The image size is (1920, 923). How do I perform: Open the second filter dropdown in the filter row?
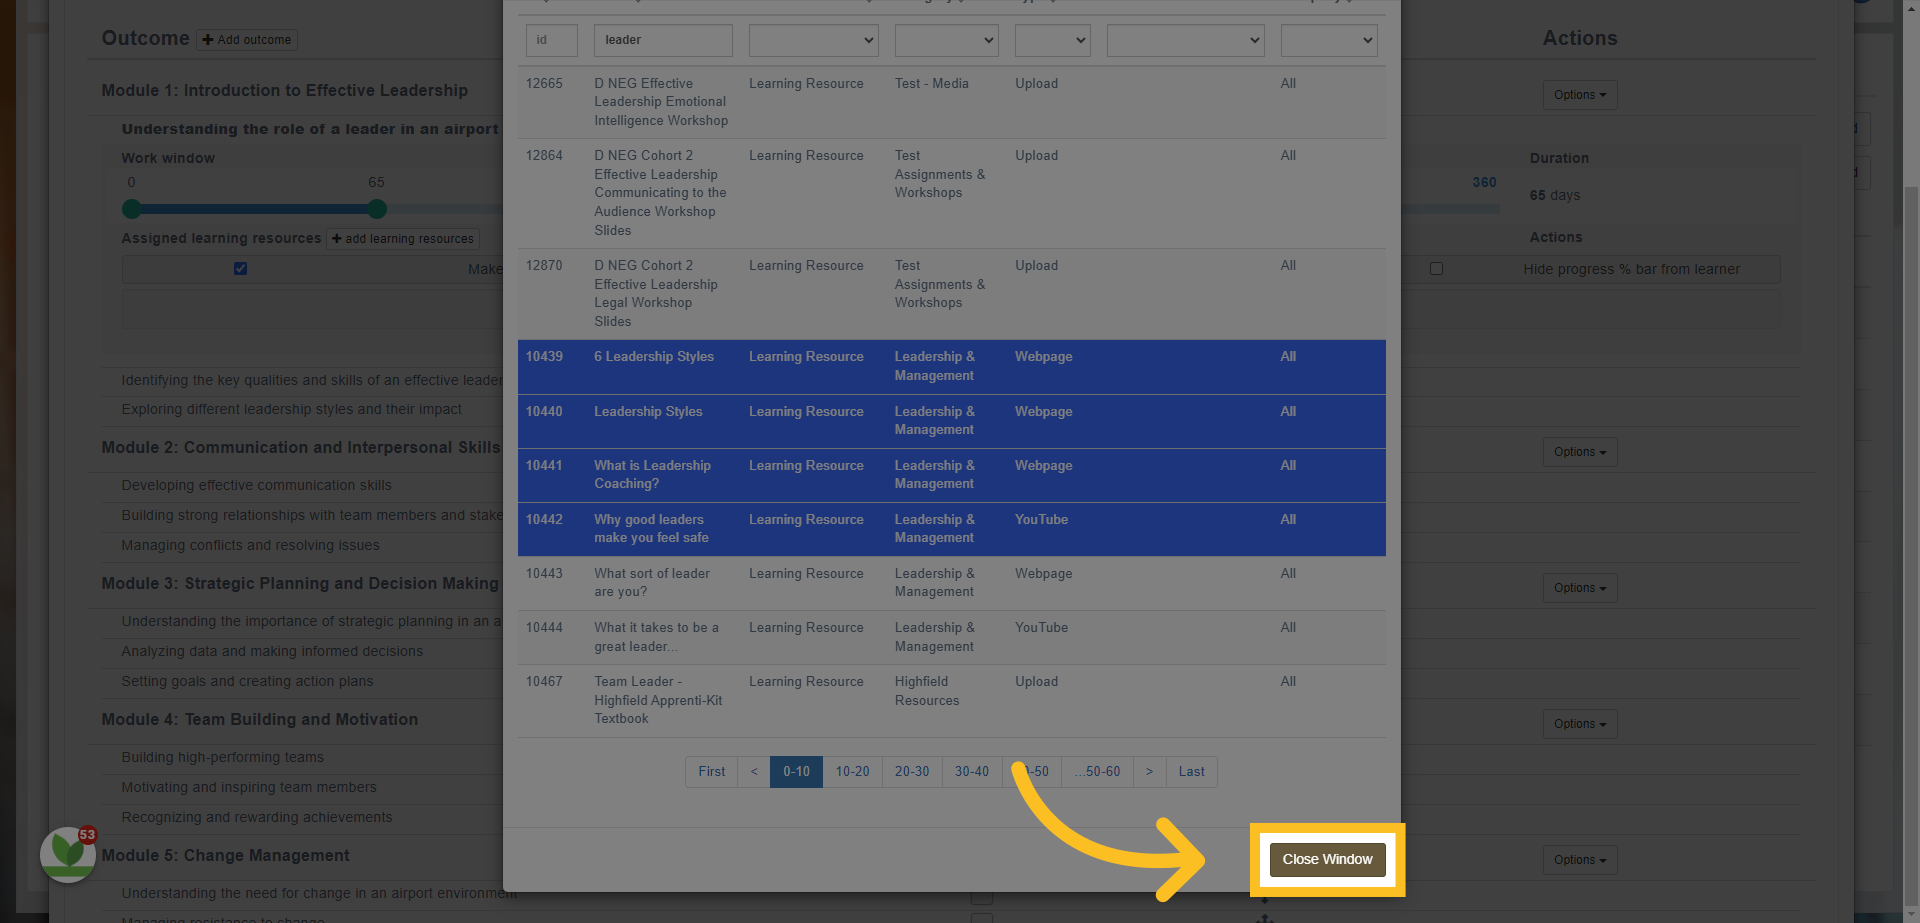point(946,40)
